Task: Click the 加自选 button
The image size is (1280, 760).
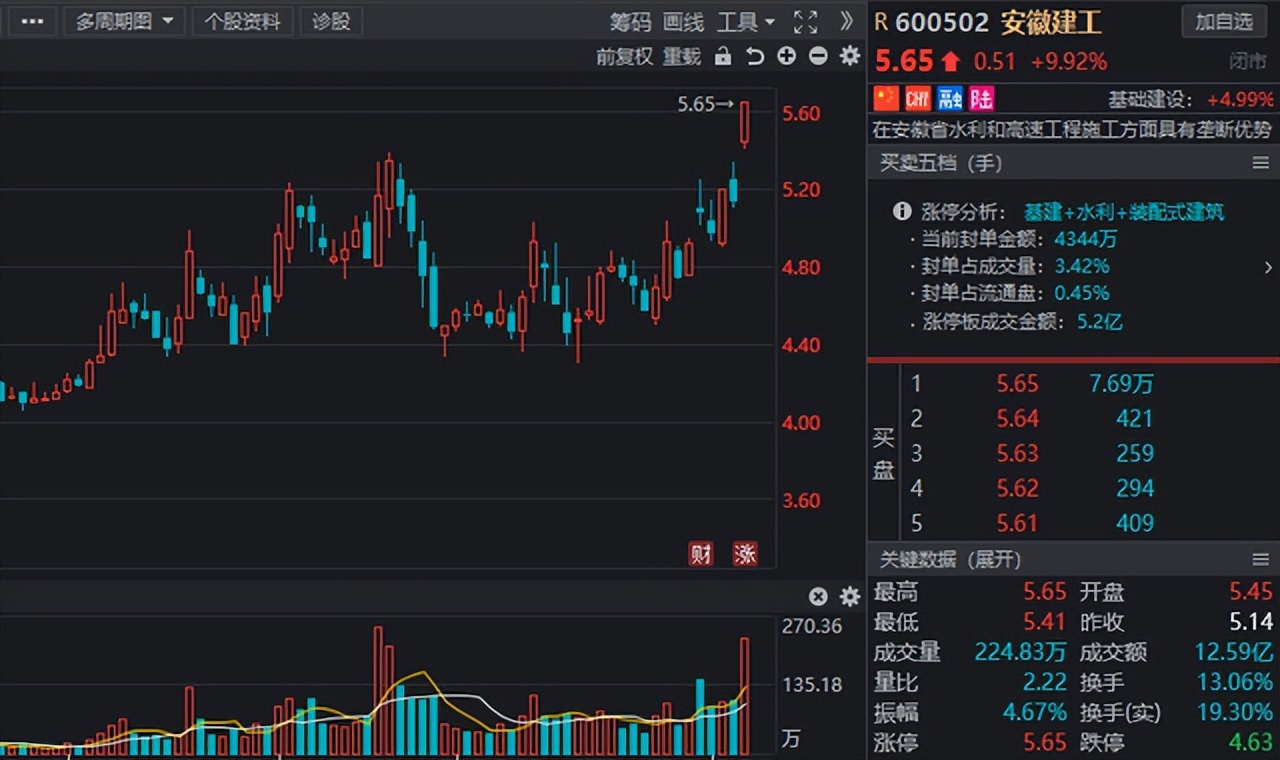Action: pos(1224,21)
